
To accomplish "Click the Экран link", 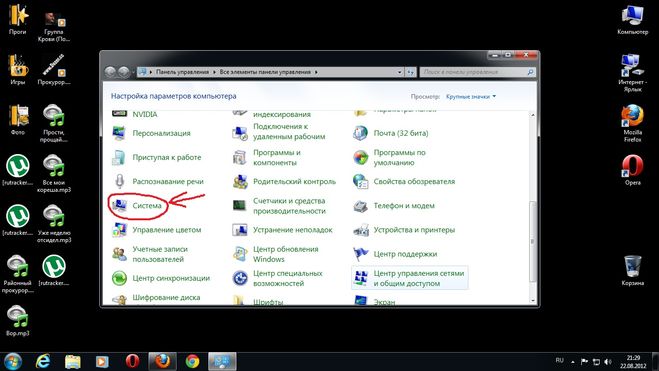I will pos(385,302).
